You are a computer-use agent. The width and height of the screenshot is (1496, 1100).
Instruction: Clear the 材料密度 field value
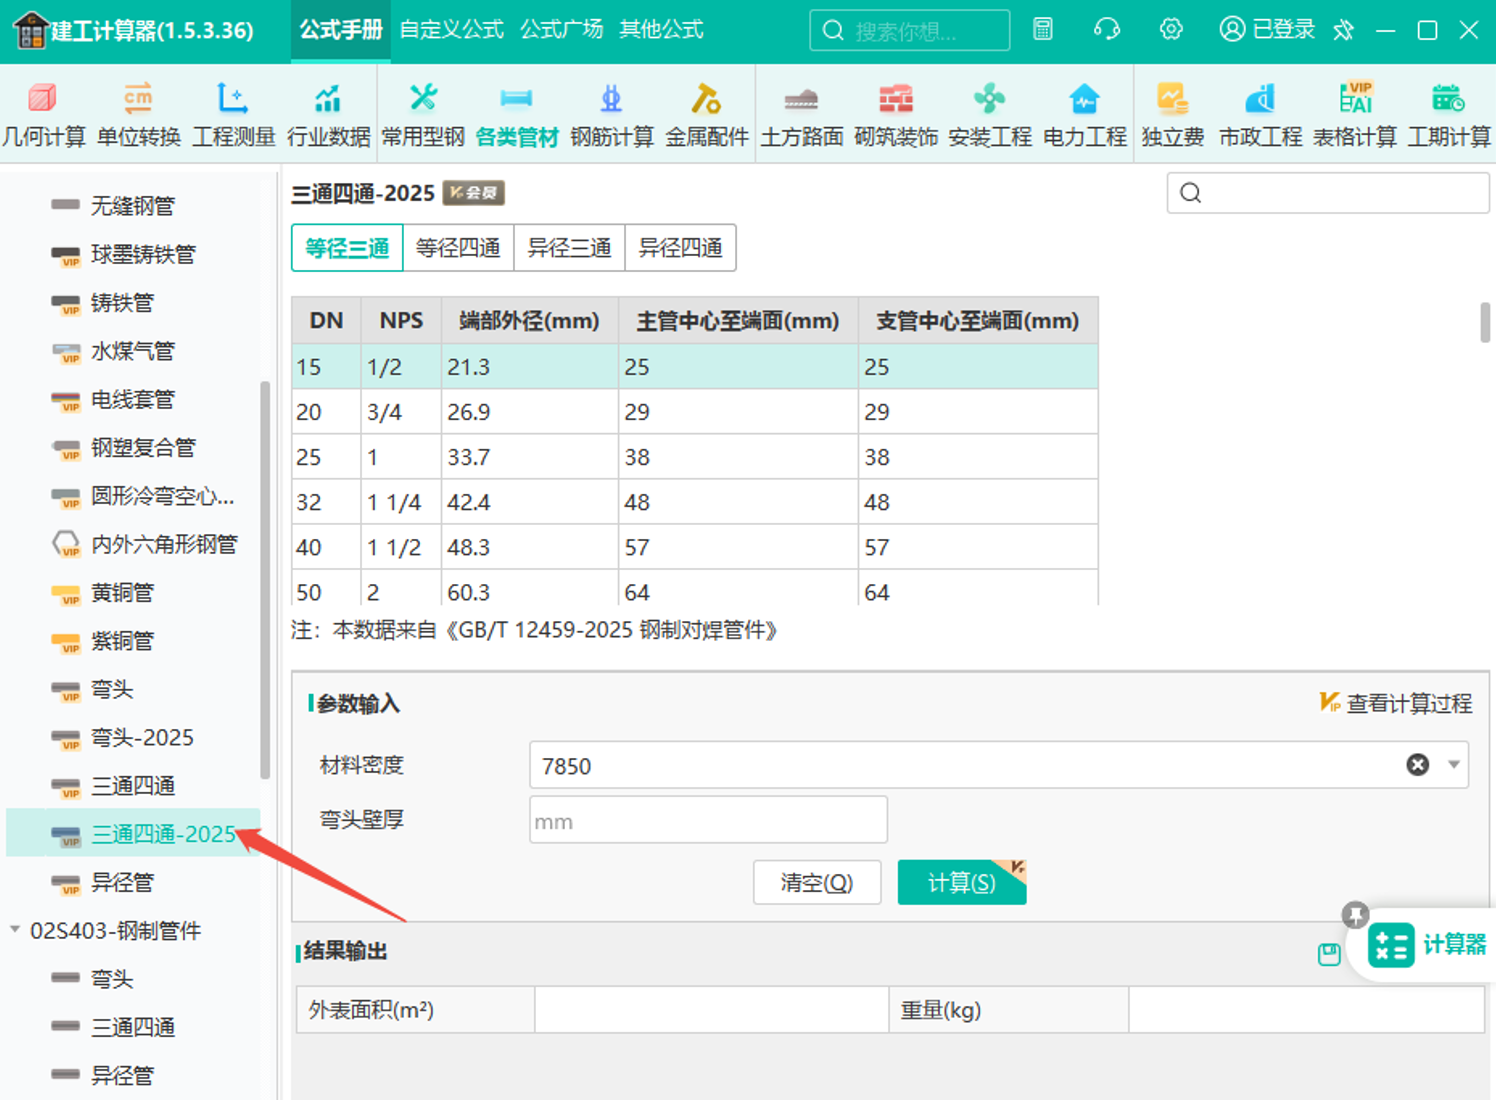(1417, 765)
